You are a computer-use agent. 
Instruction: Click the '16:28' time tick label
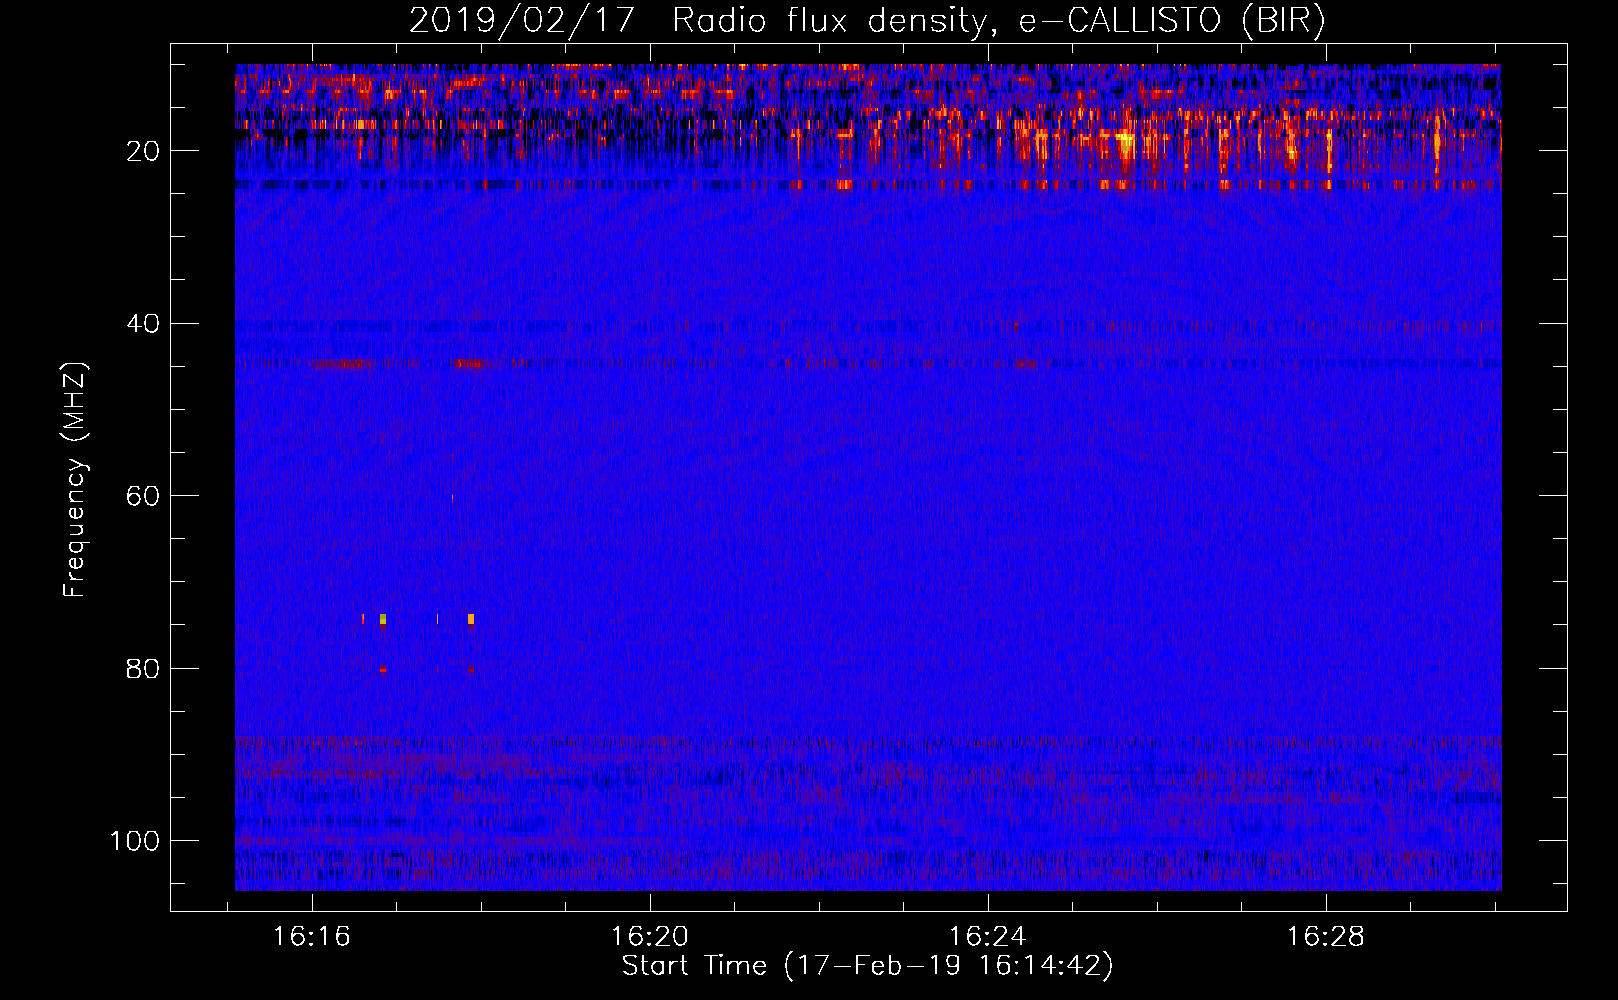pos(1325,937)
